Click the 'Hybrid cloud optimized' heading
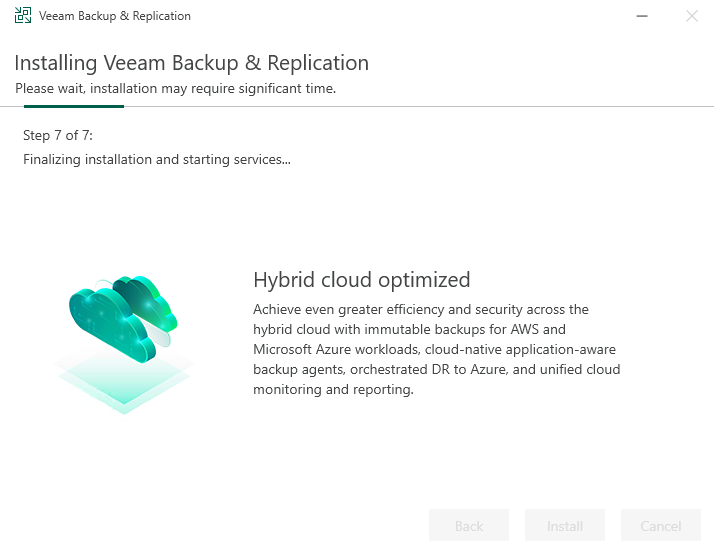The image size is (714, 555). click(x=362, y=280)
